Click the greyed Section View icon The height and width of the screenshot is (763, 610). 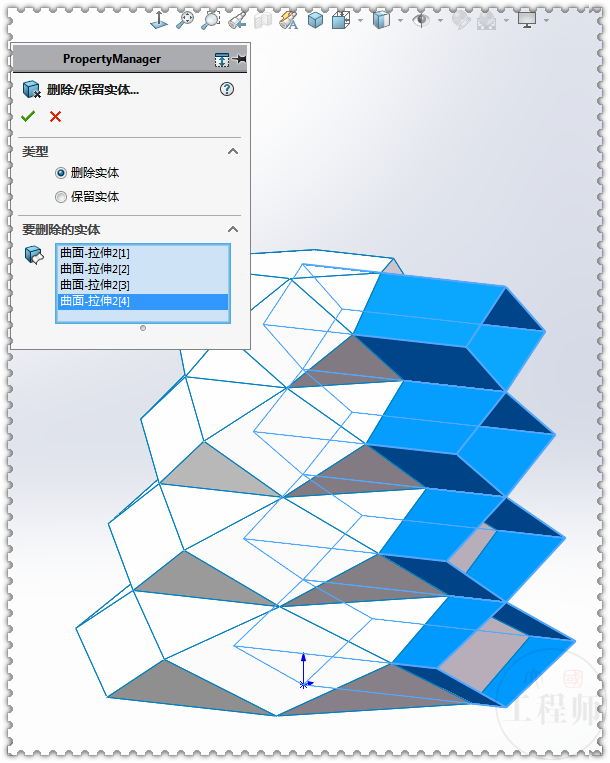[263, 20]
